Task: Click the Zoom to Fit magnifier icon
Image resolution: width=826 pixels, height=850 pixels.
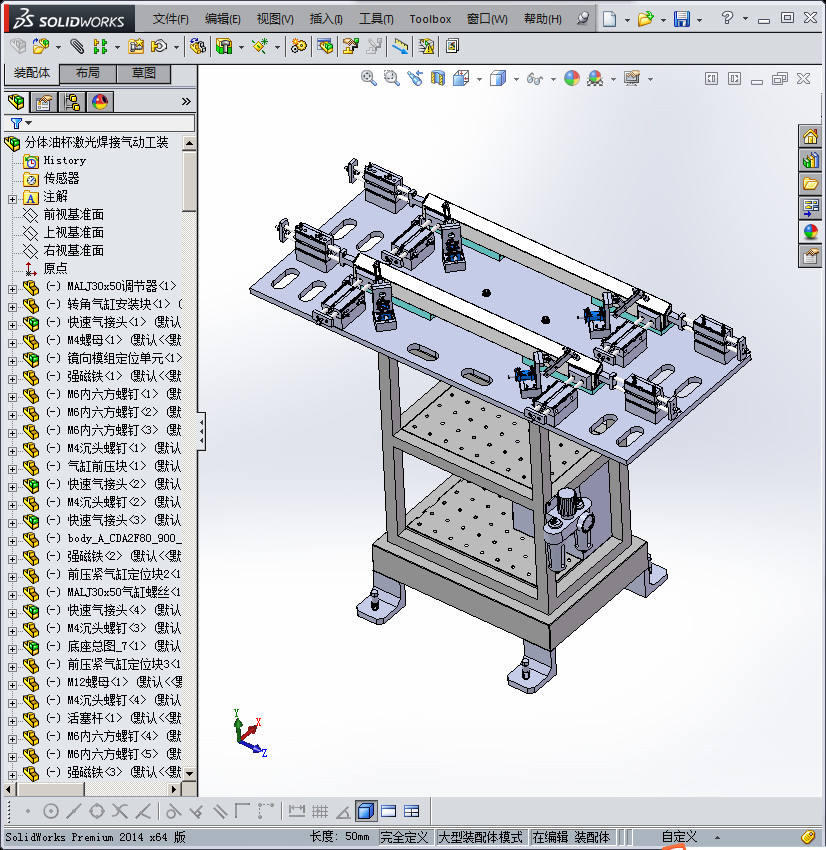Action: (x=369, y=78)
